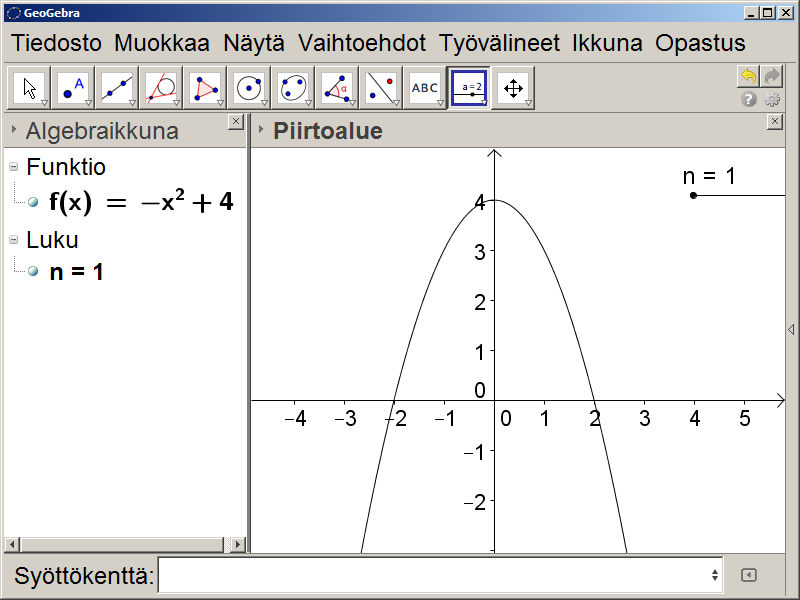Collapse the Luku tree group

point(14,240)
